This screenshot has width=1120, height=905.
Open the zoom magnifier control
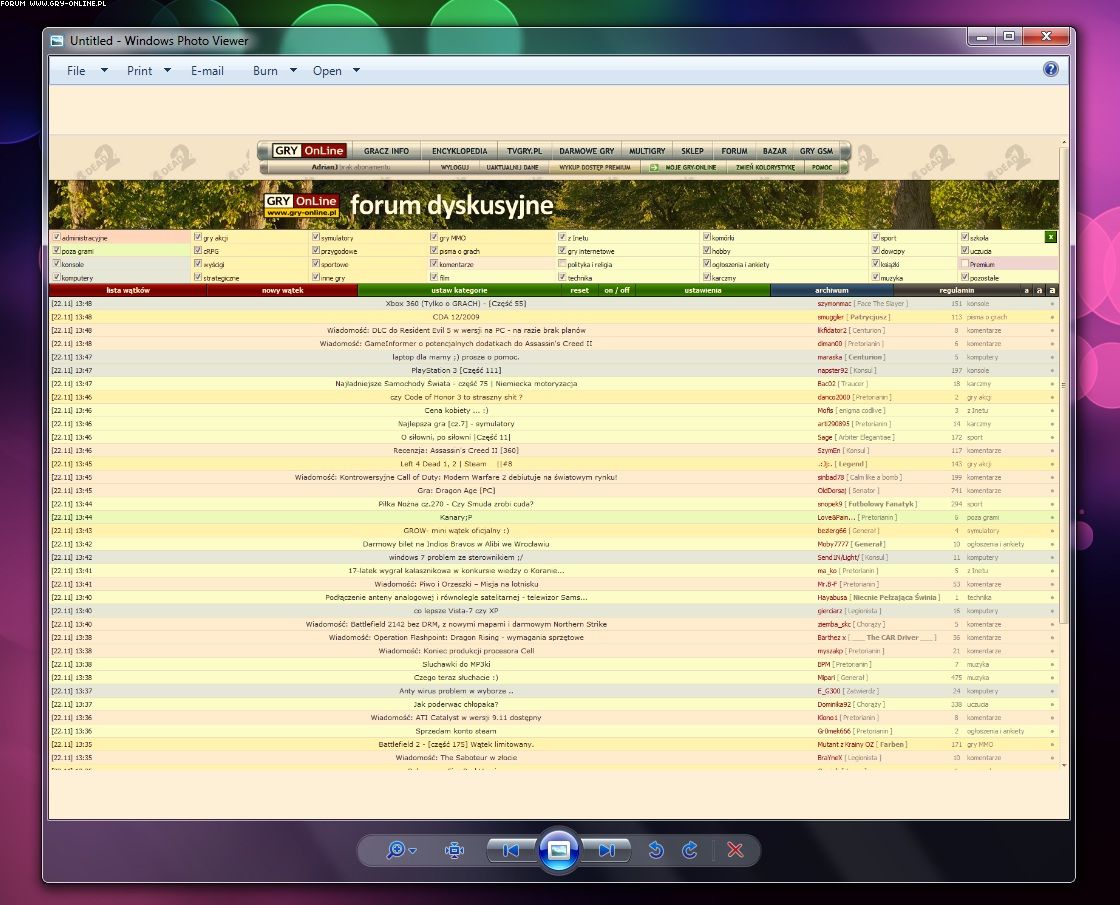(x=401, y=850)
